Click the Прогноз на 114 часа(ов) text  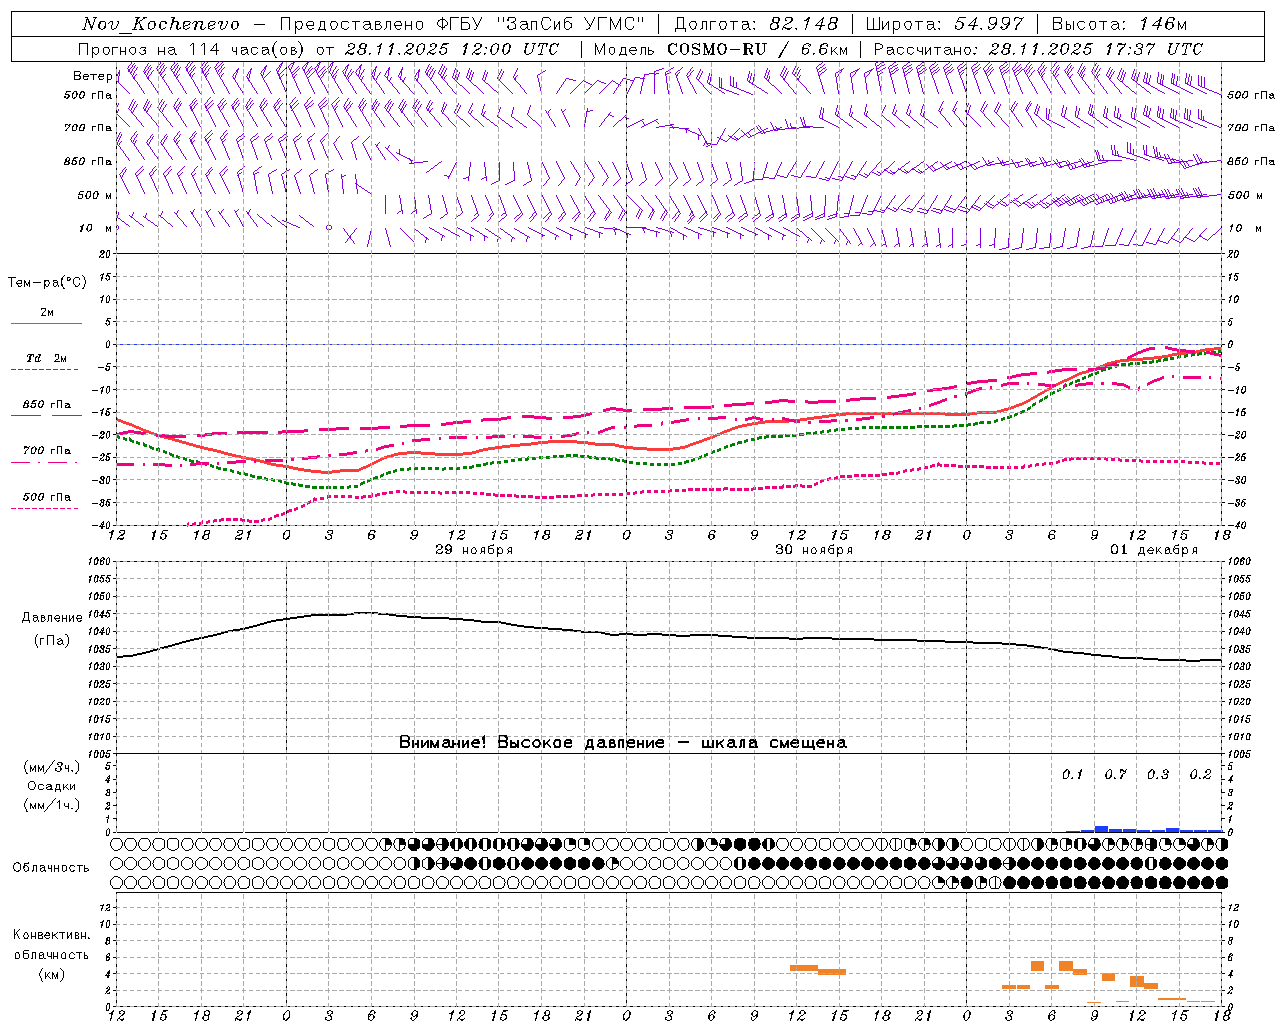tap(193, 49)
